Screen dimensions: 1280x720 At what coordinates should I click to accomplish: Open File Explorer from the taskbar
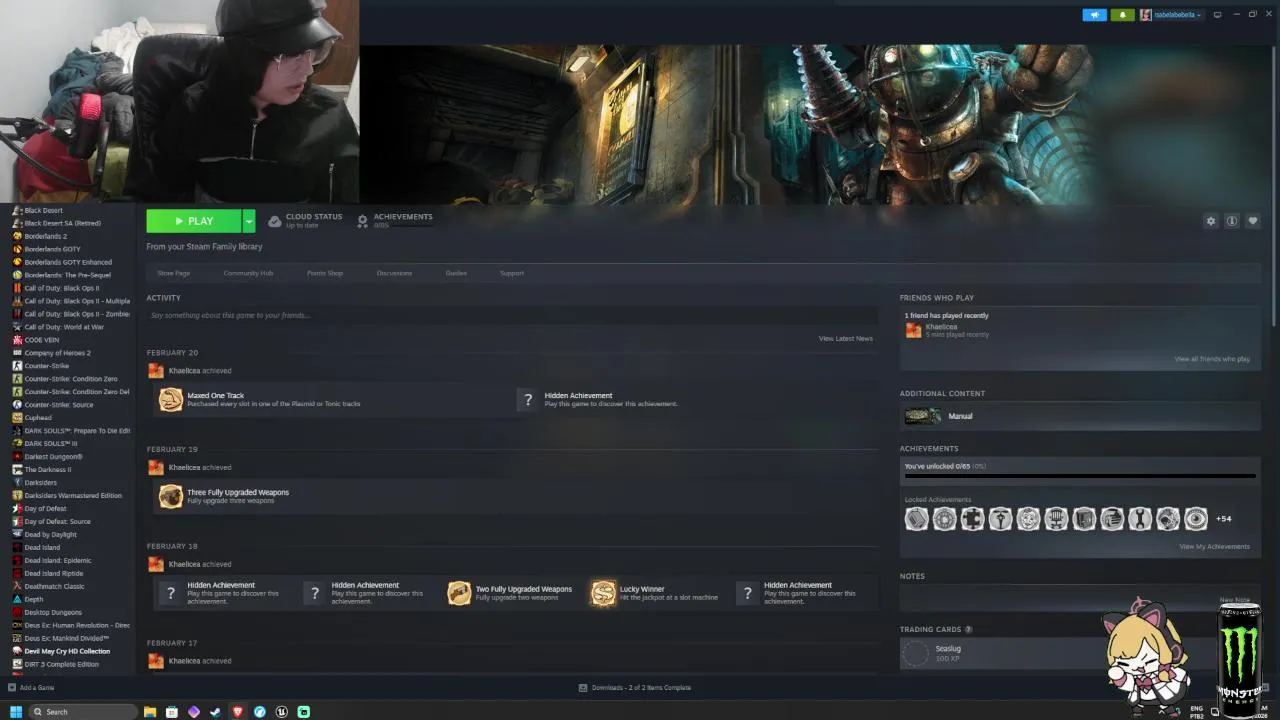pos(150,712)
